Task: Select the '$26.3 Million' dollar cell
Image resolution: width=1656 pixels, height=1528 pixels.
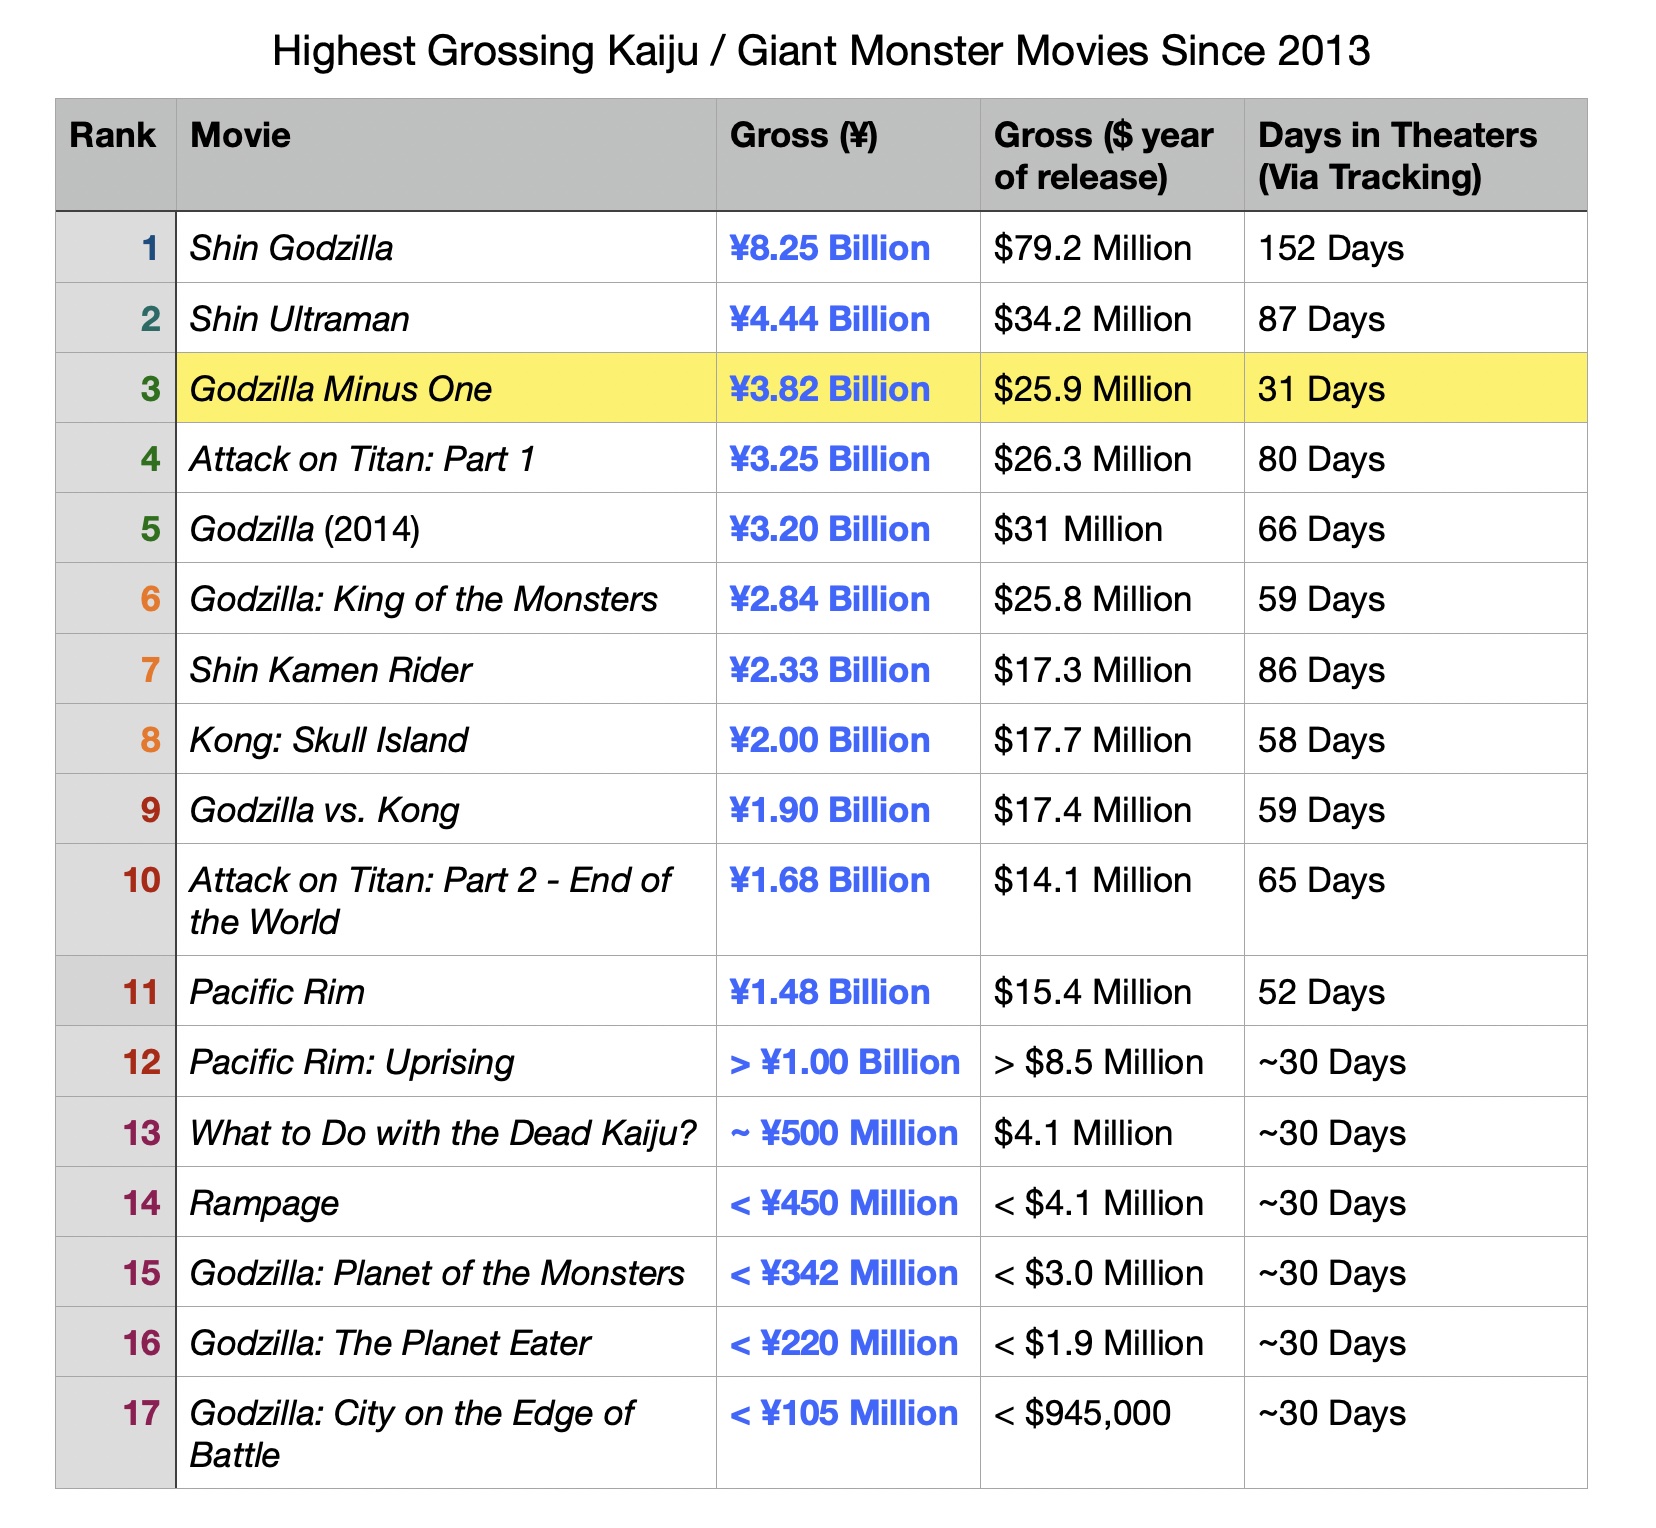Action: (x=1112, y=458)
